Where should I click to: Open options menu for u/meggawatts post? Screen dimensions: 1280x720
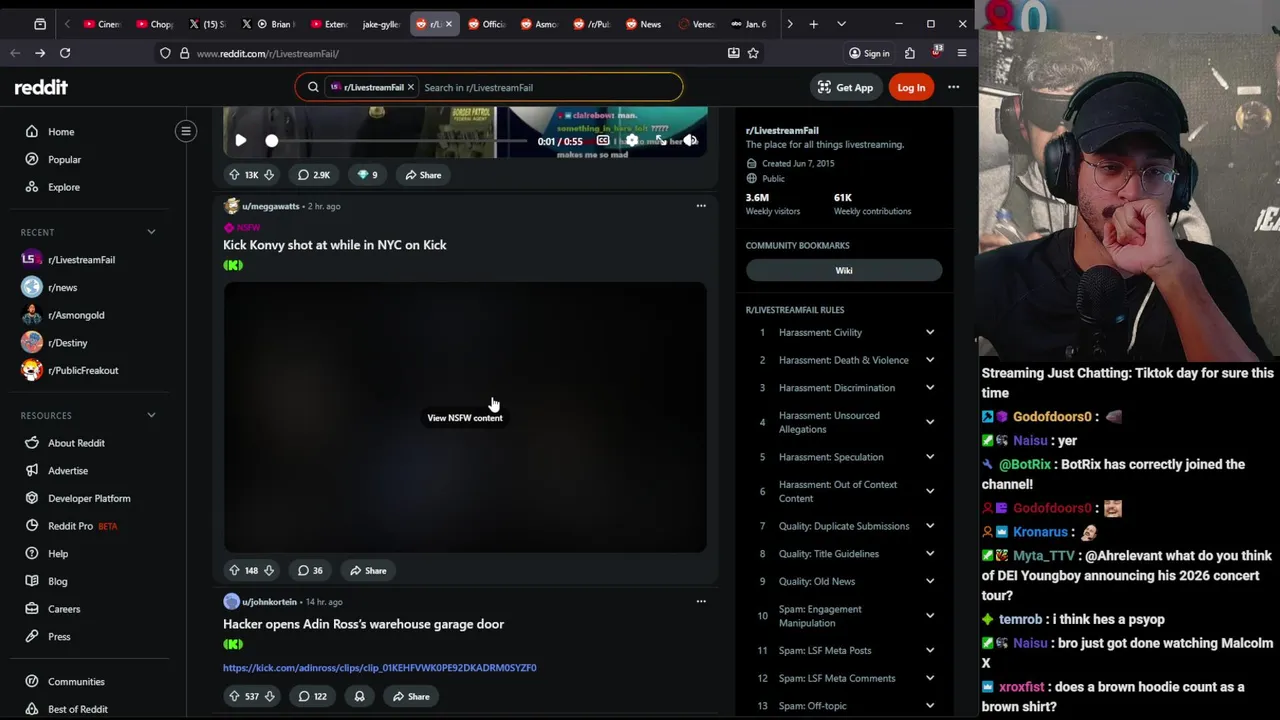click(x=701, y=206)
